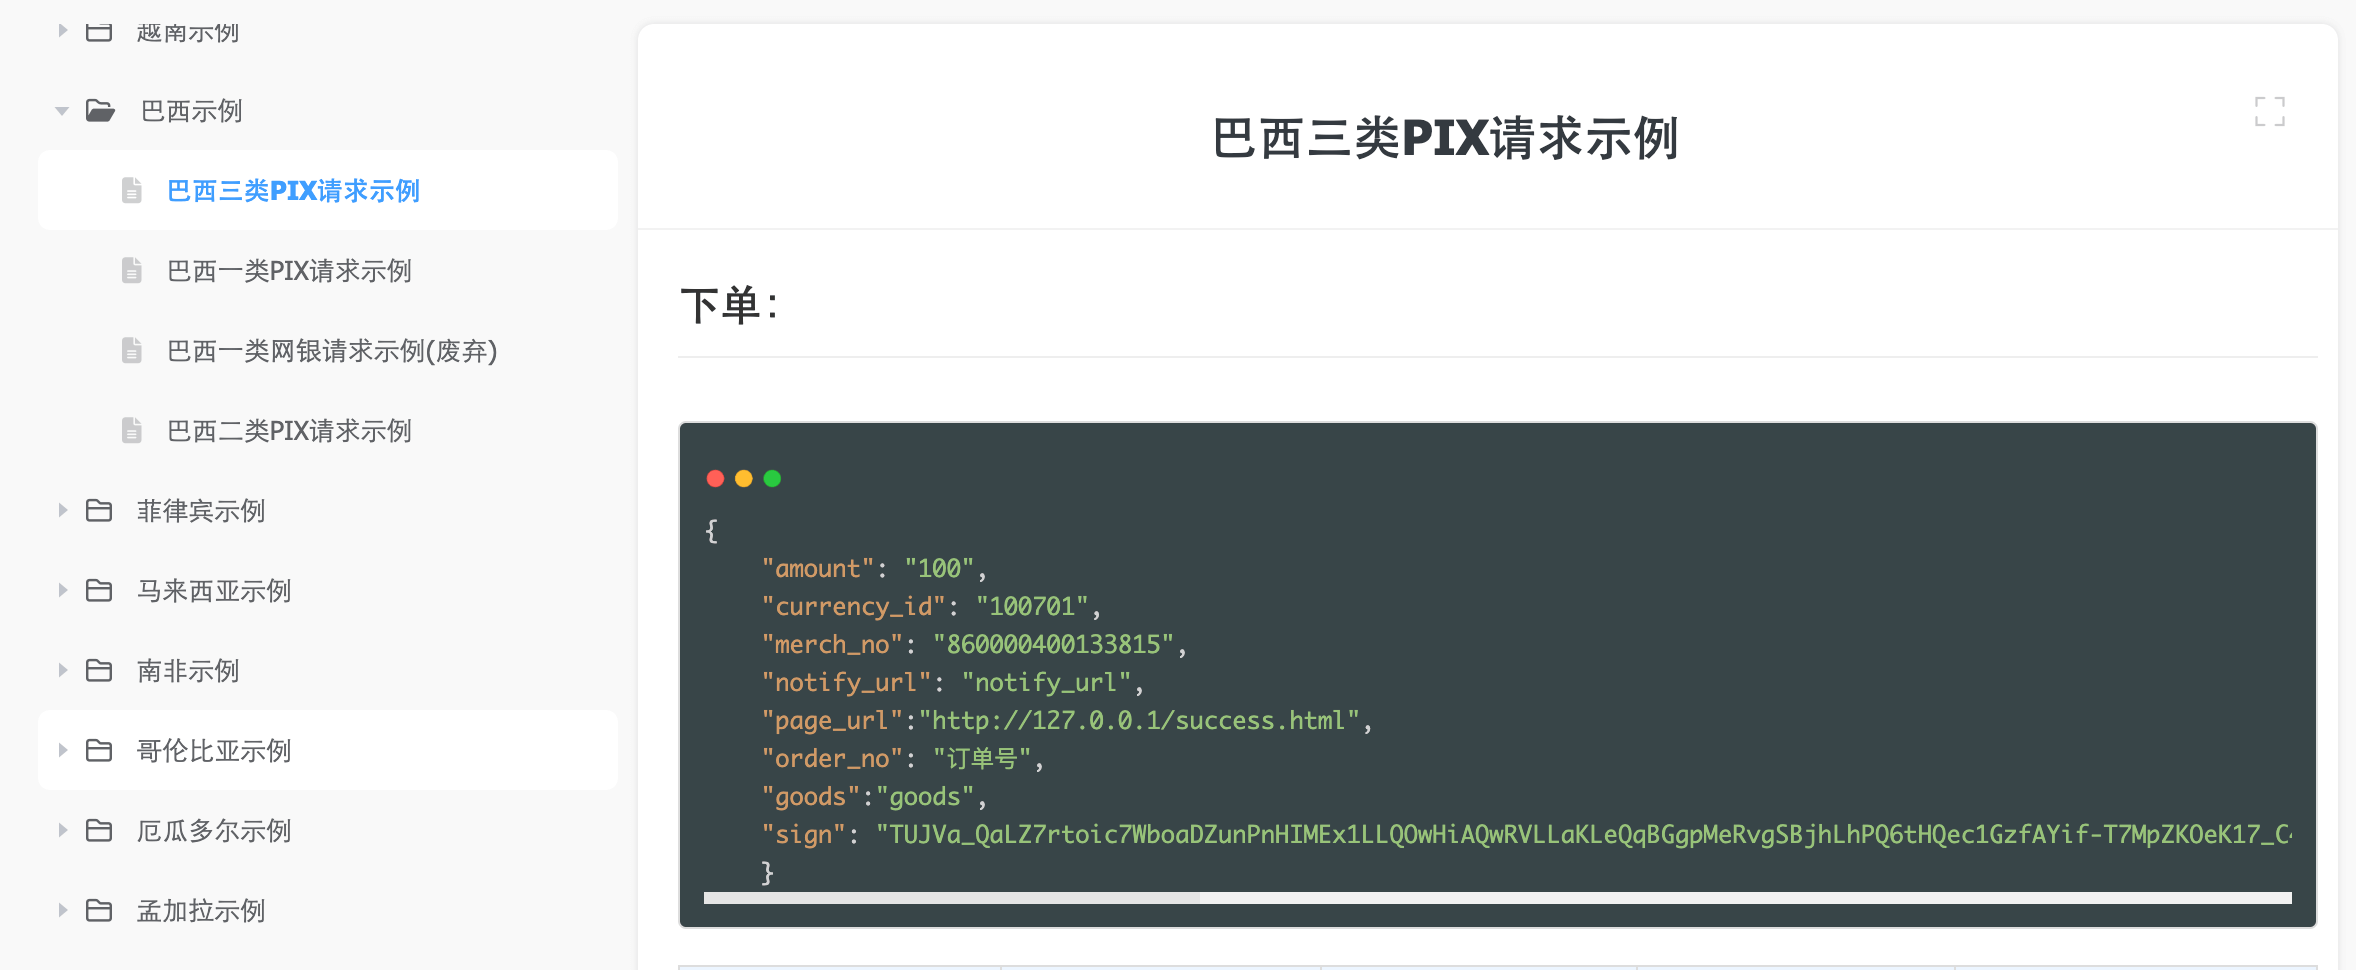This screenshot has width=2356, height=970.
Task: Expand the 马来西亚示例 folder arrow
Action: pos(62,590)
